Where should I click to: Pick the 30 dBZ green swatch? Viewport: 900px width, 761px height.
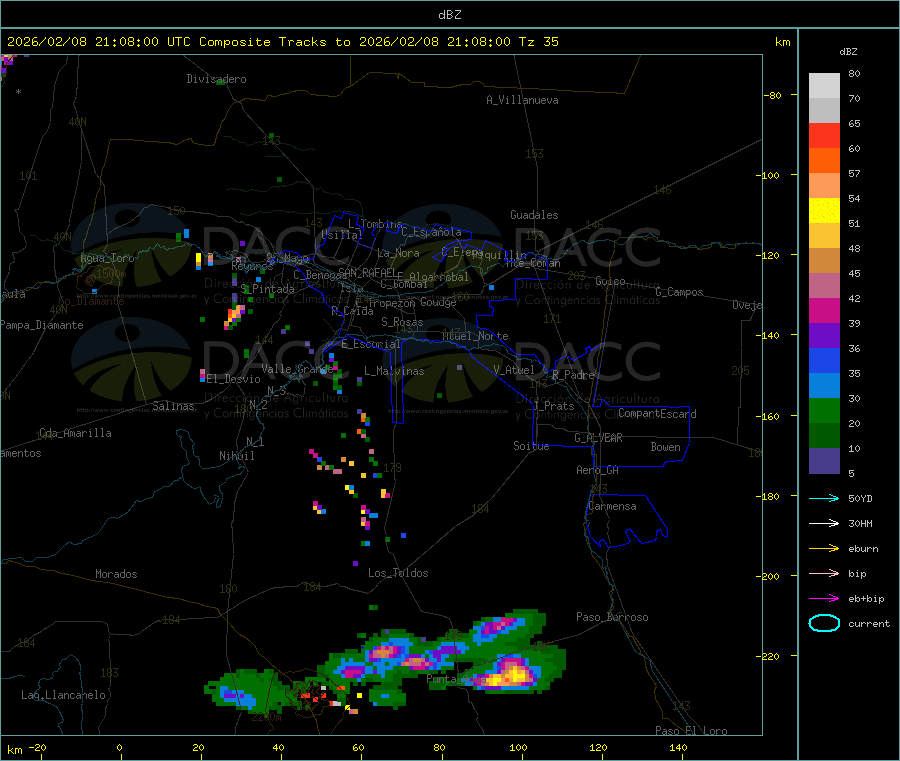point(824,410)
